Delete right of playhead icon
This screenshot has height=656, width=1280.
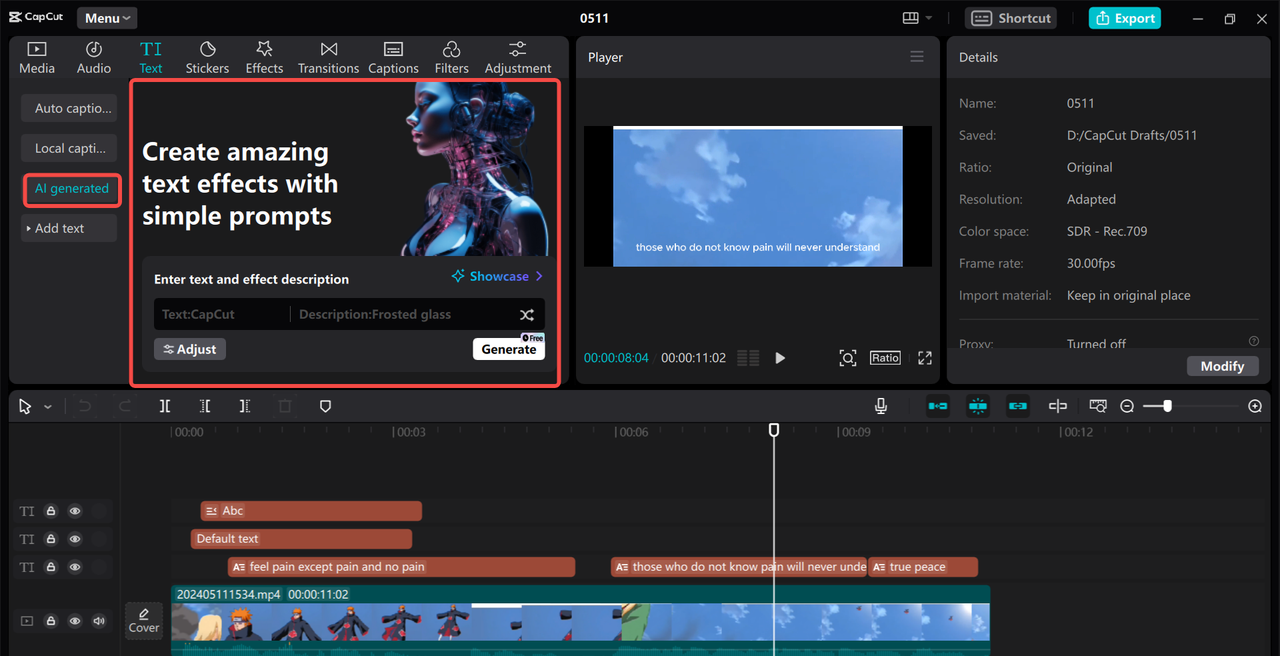(x=245, y=406)
